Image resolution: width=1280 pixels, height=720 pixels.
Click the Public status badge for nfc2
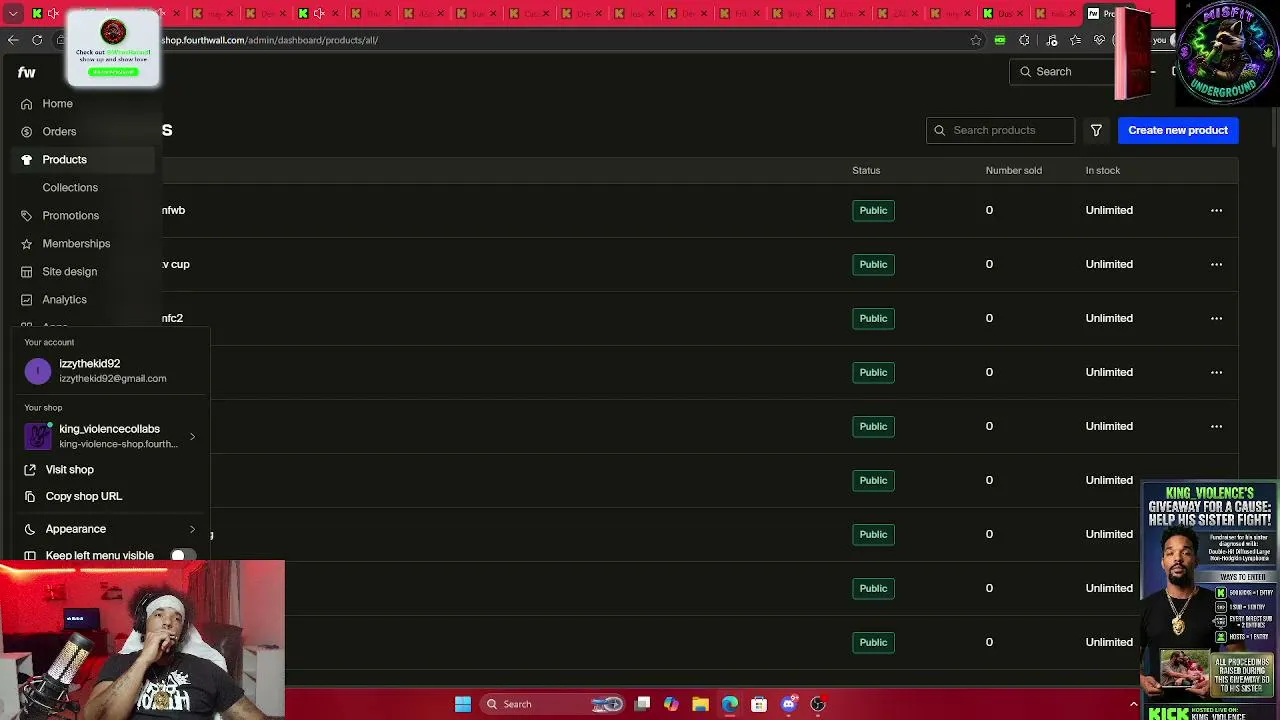pyautogui.click(x=873, y=318)
